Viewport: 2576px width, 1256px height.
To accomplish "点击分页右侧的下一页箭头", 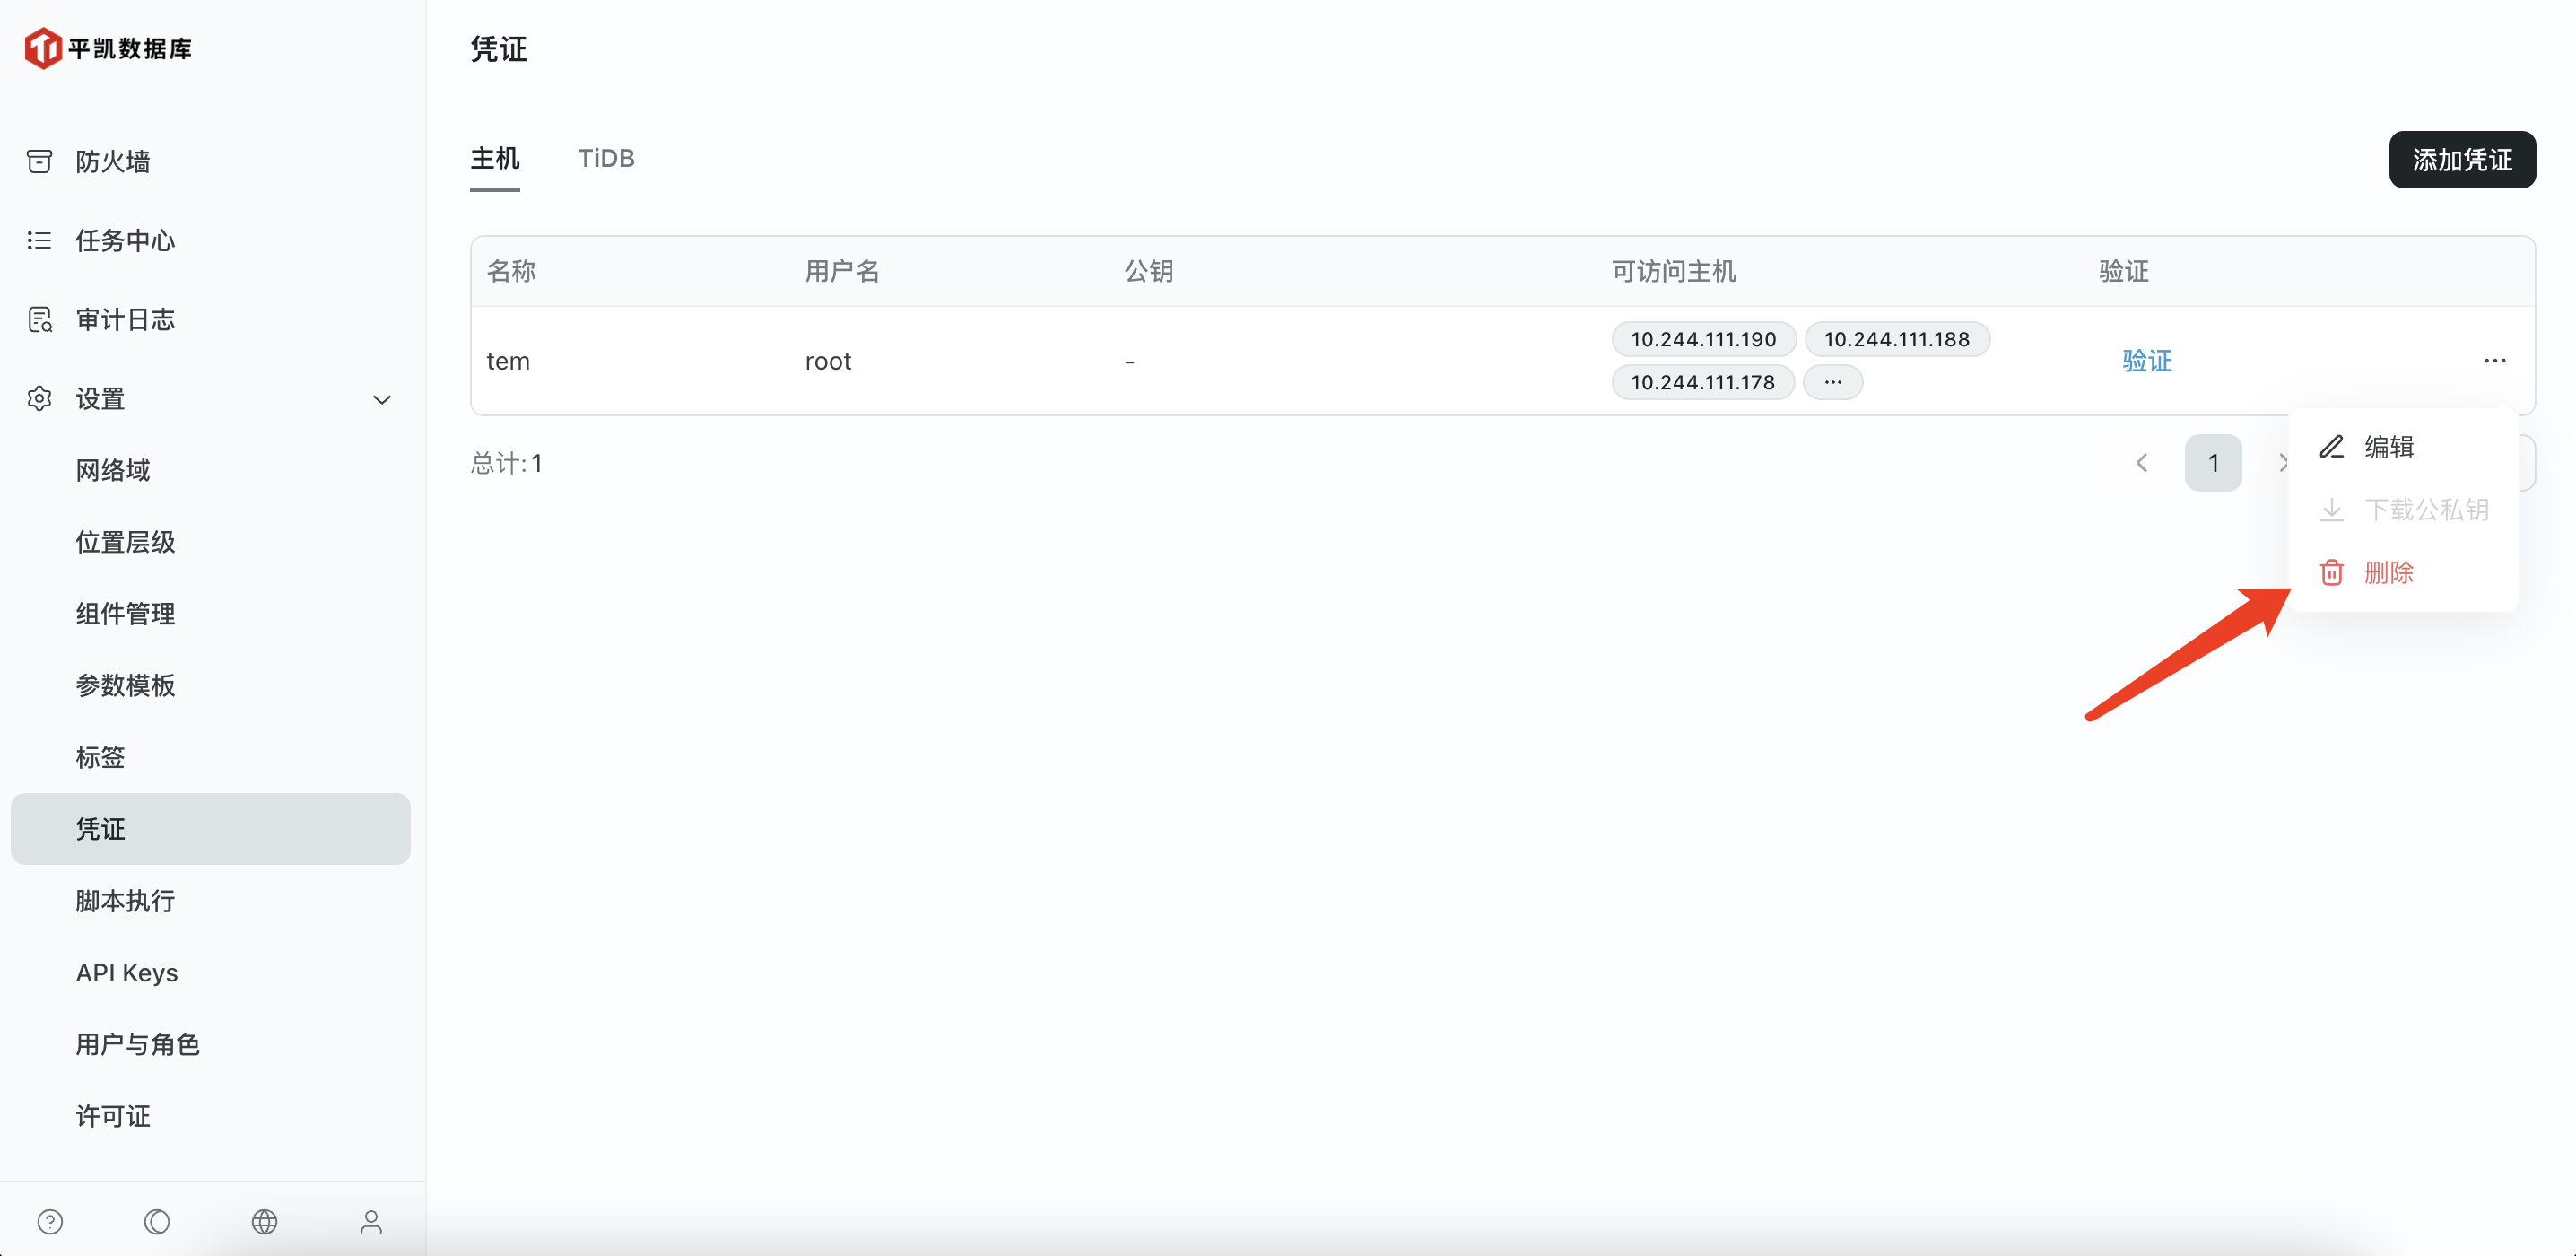I will 2285,462.
